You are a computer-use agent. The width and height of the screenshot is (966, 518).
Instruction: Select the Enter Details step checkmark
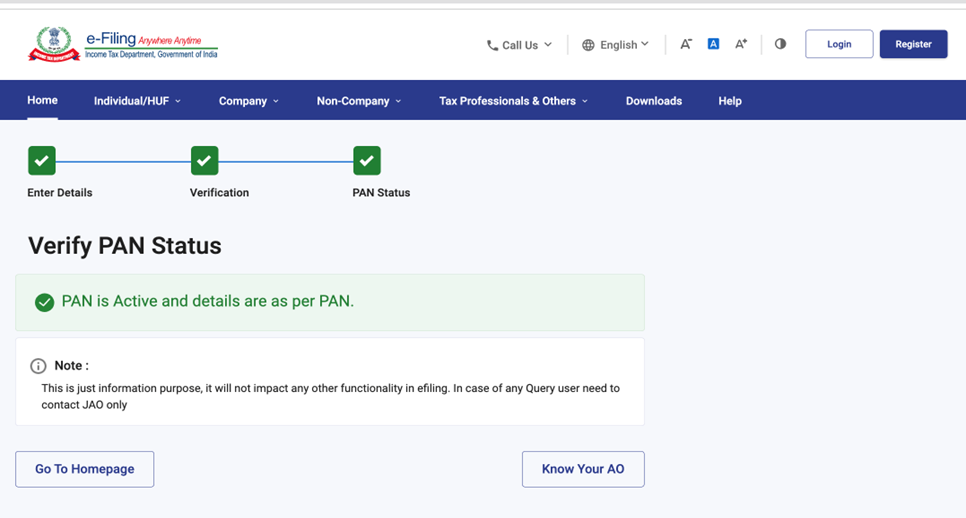(41, 160)
